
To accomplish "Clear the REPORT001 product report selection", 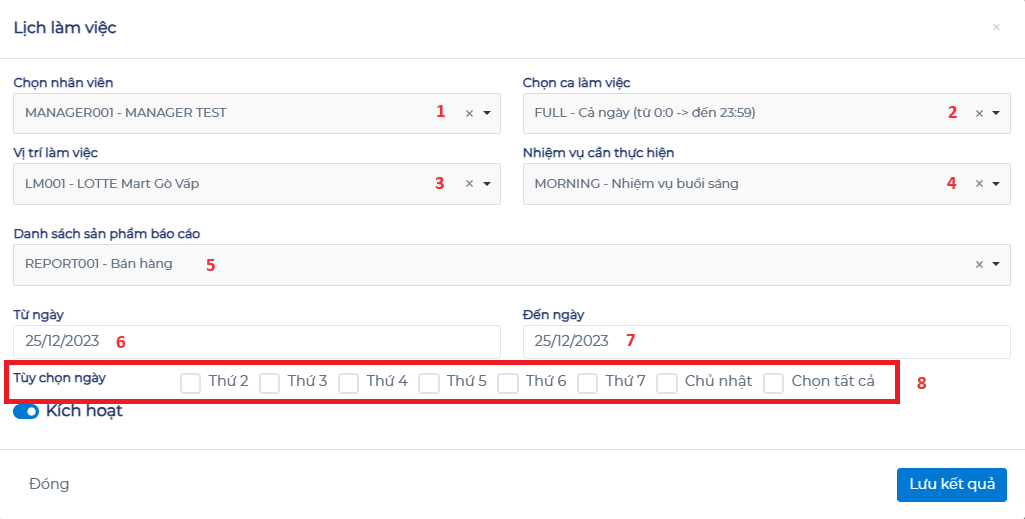I will [x=979, y=264].
